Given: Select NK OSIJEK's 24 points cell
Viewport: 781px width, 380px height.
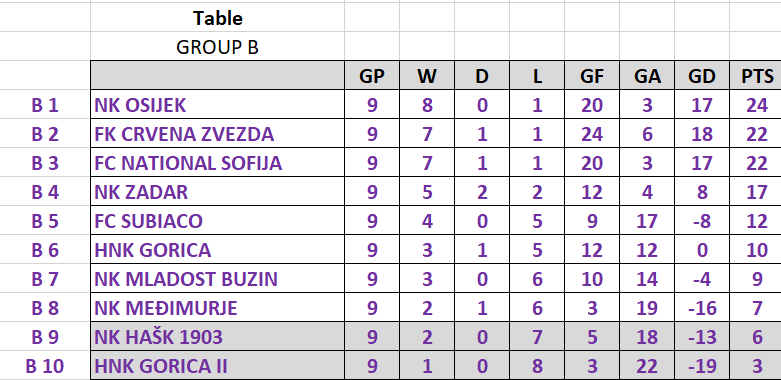Looking at the screenshot, I should pos(756,105).
